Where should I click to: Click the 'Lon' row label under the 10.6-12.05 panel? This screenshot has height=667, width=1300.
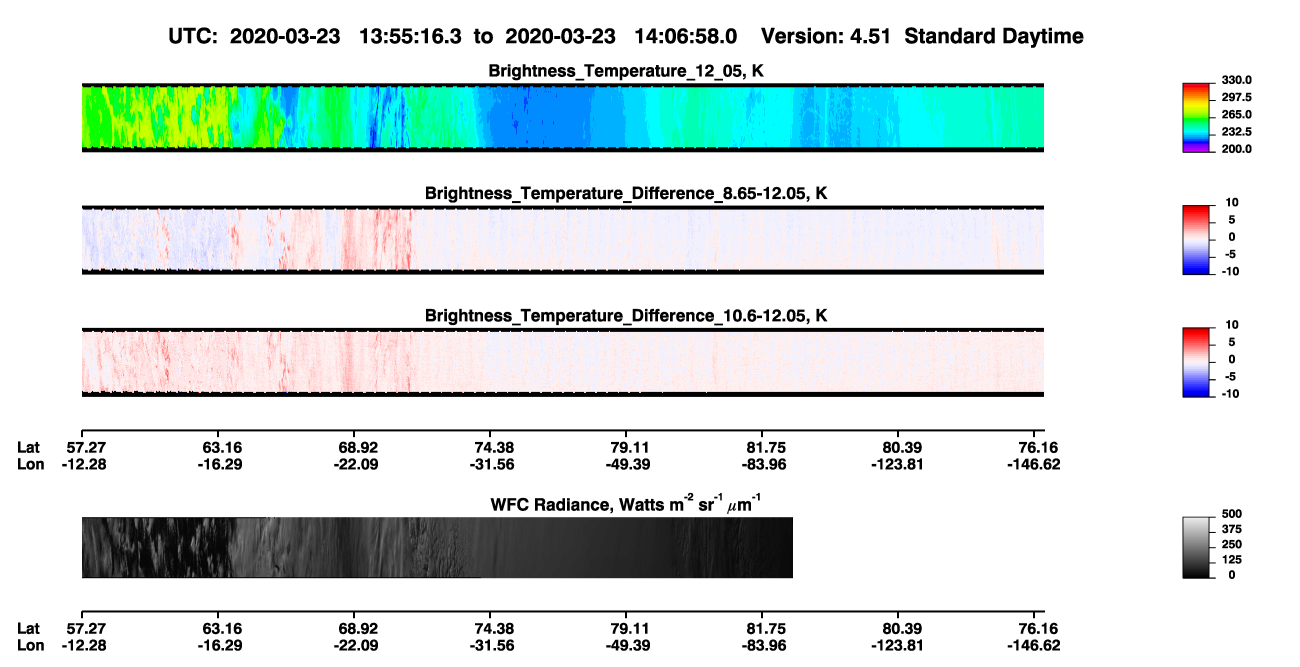30,464
